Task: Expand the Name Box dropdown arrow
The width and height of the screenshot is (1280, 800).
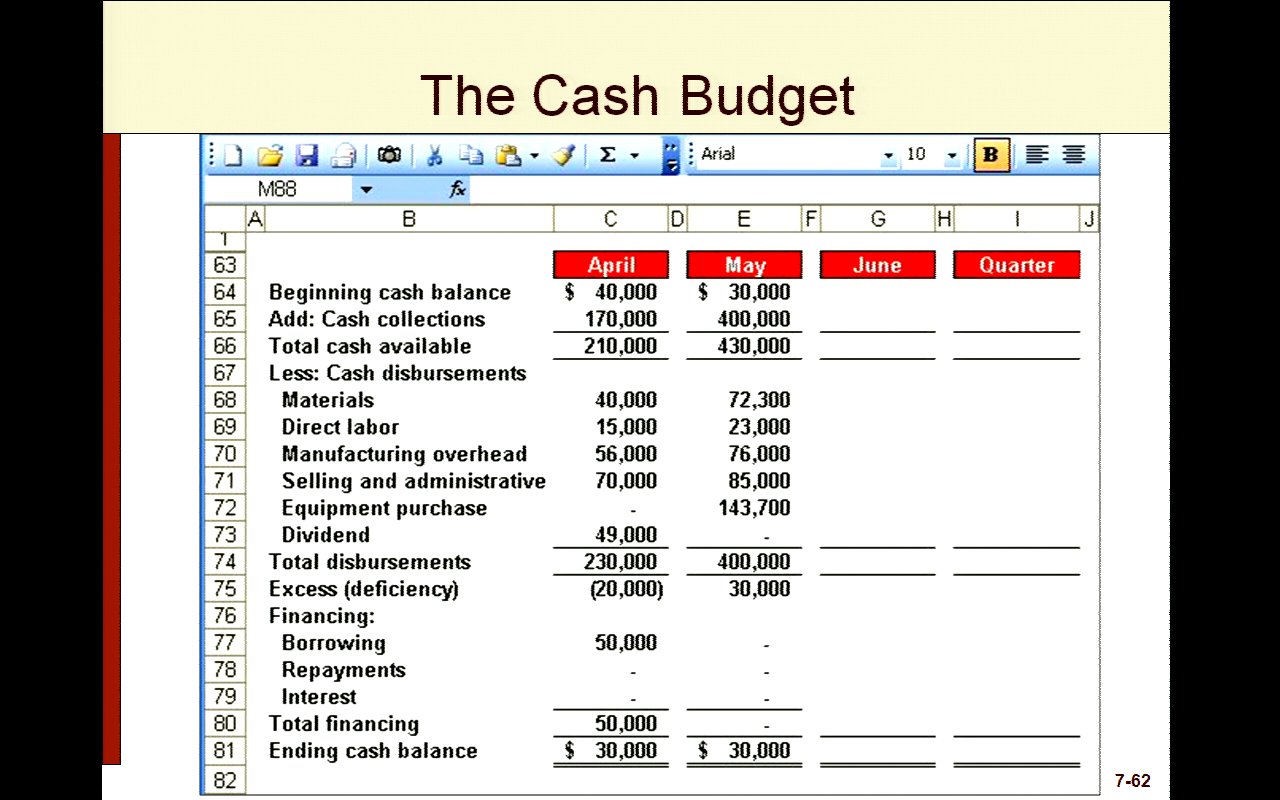Action: click(366, 189)
